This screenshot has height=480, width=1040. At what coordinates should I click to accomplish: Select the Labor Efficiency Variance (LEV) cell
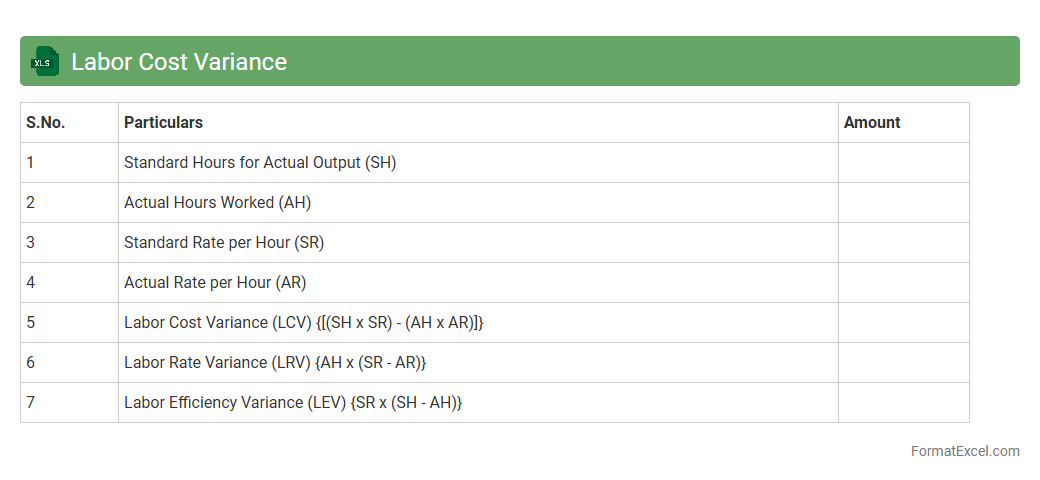click(293, 402)
